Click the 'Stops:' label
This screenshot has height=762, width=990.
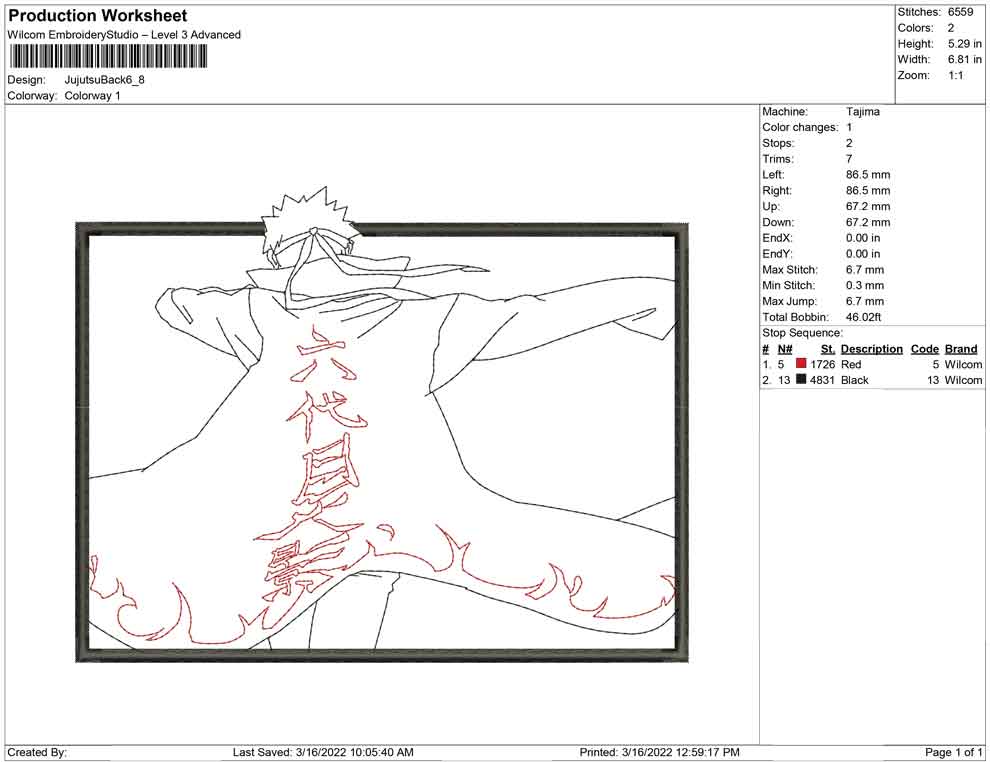[778, 143]
